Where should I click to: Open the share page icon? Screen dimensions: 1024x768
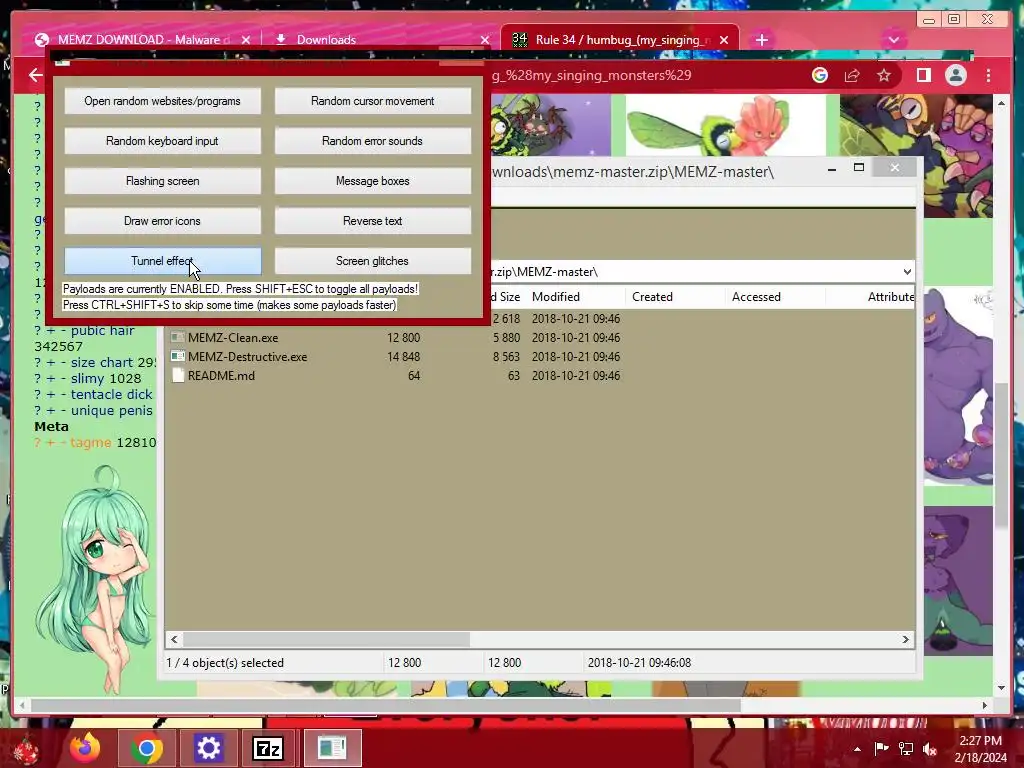coord(852,76)
